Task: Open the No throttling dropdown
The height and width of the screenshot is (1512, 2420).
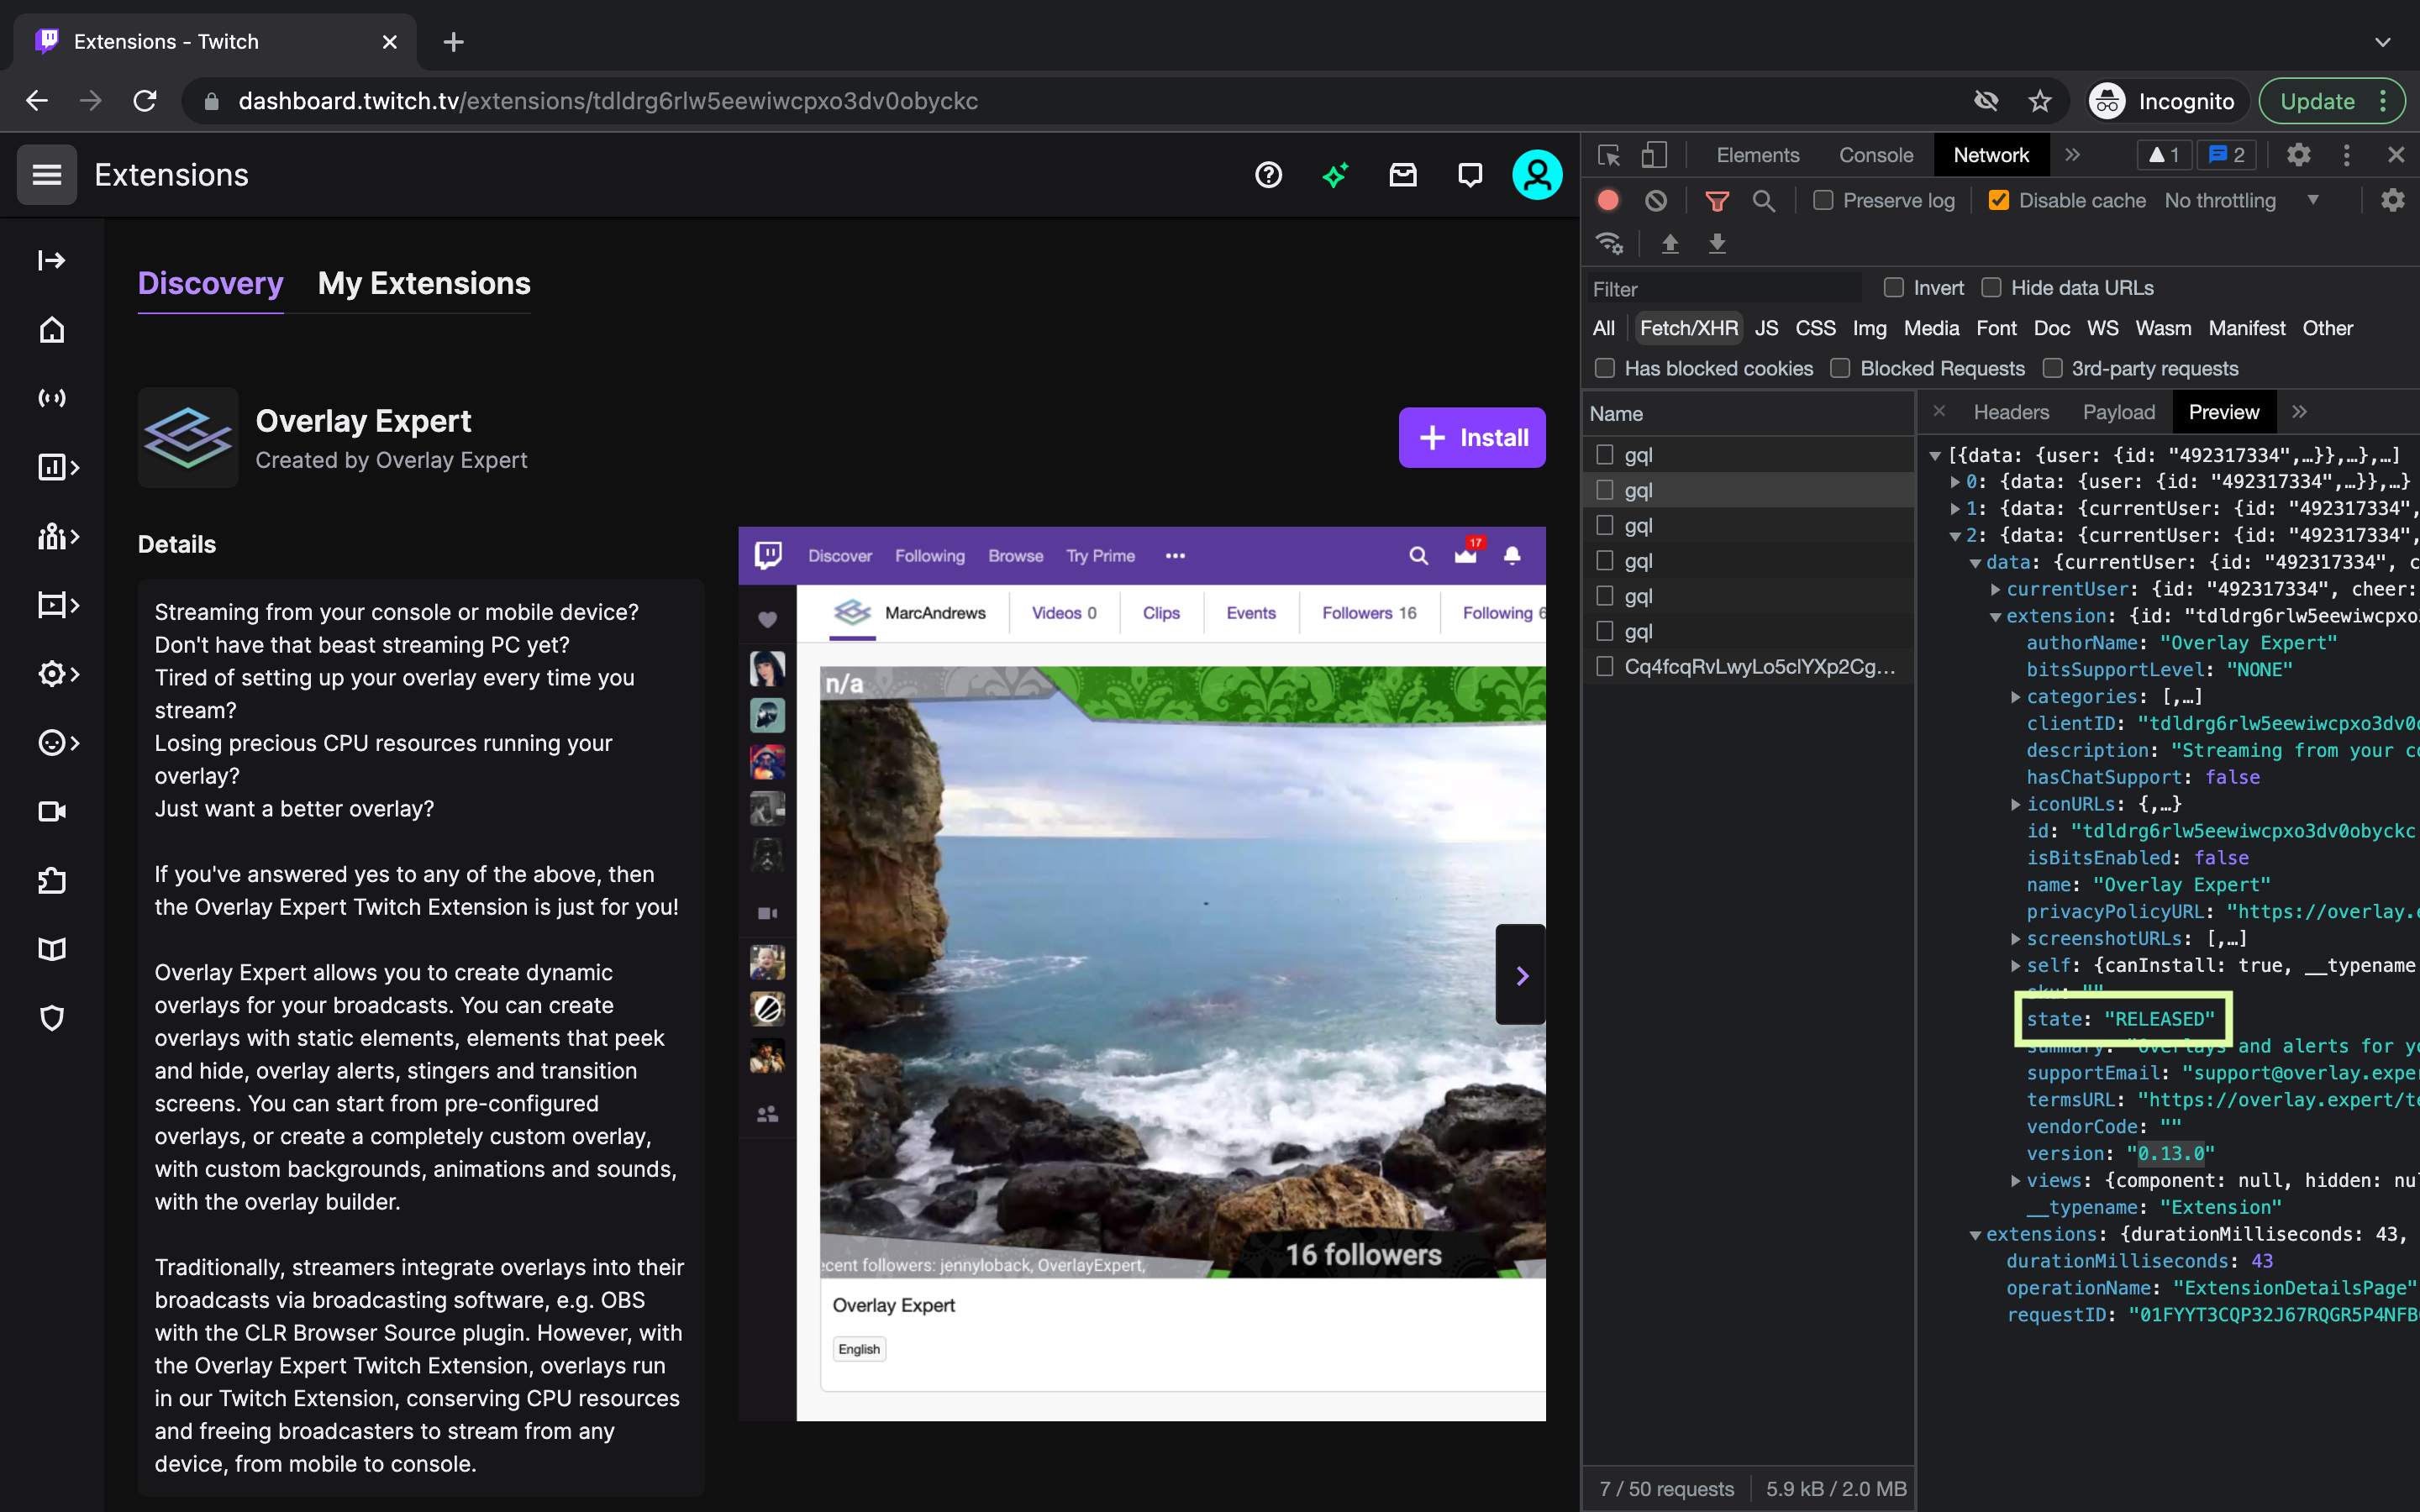Action: click(2242, 201)
